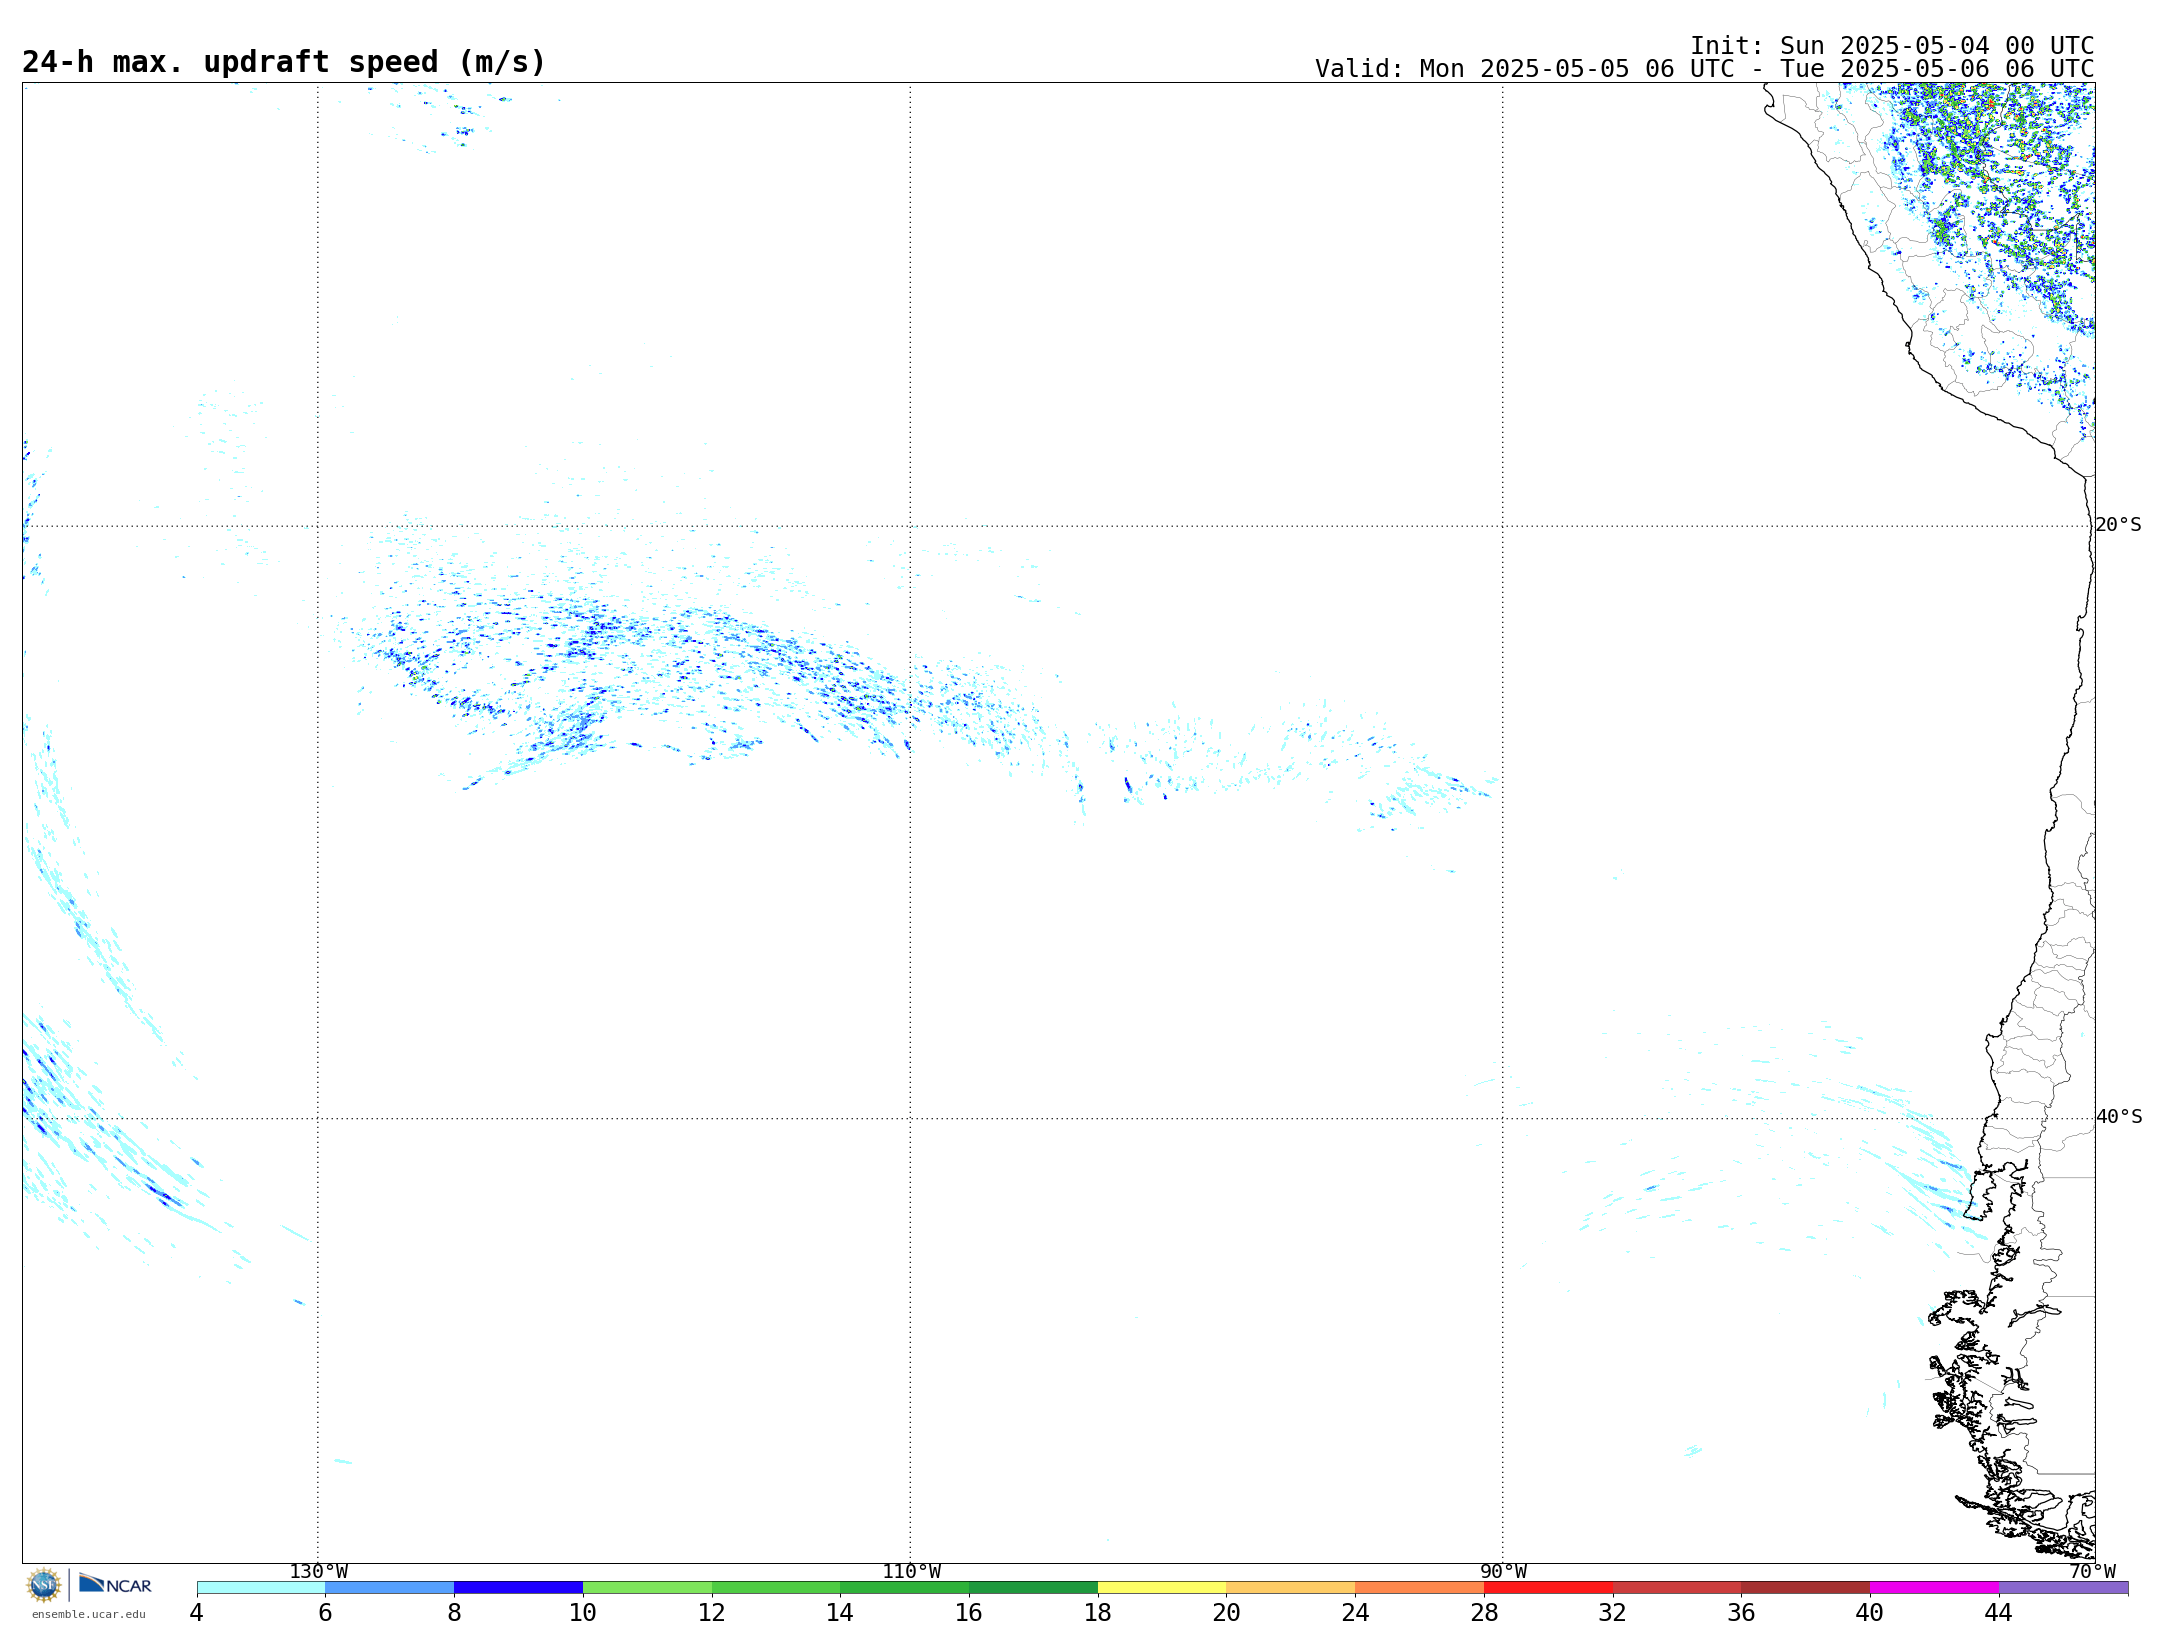Screen dimensions: 2160x1626
Task: Click the colorbar tick value 18
Action: point(1098,1613)
